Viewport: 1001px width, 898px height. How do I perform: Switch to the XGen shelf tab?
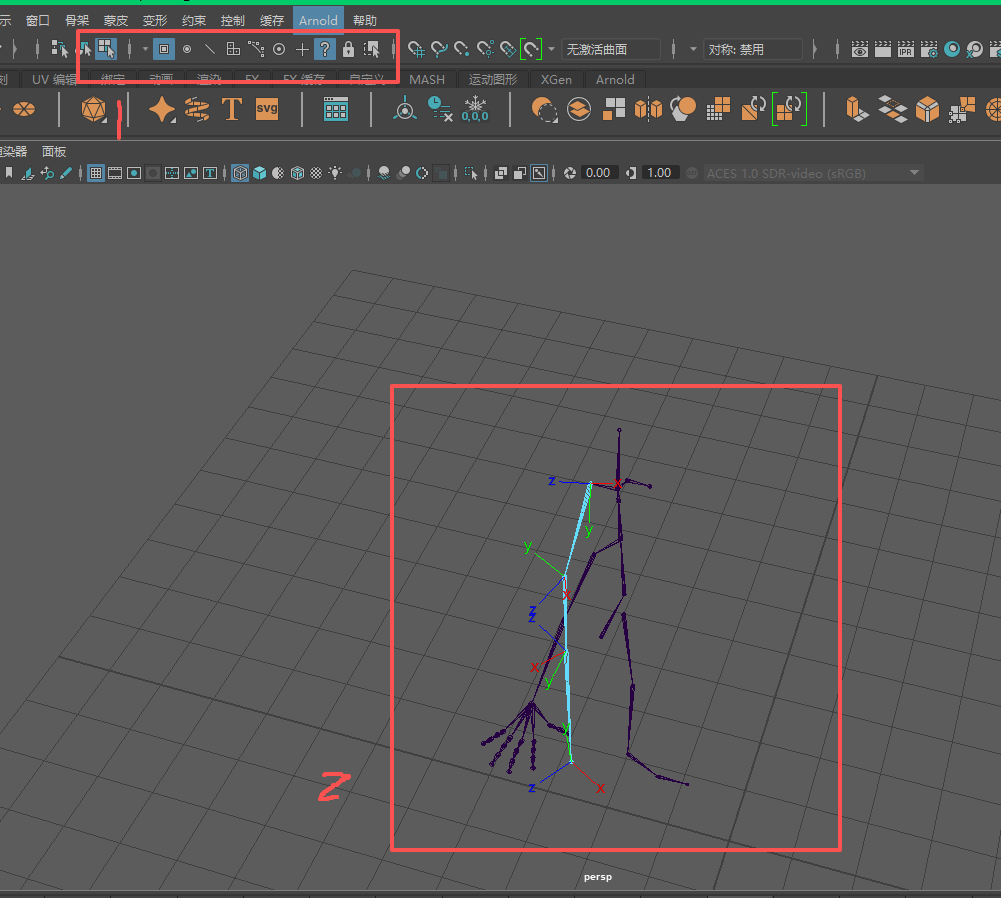[x=556, y=79]
